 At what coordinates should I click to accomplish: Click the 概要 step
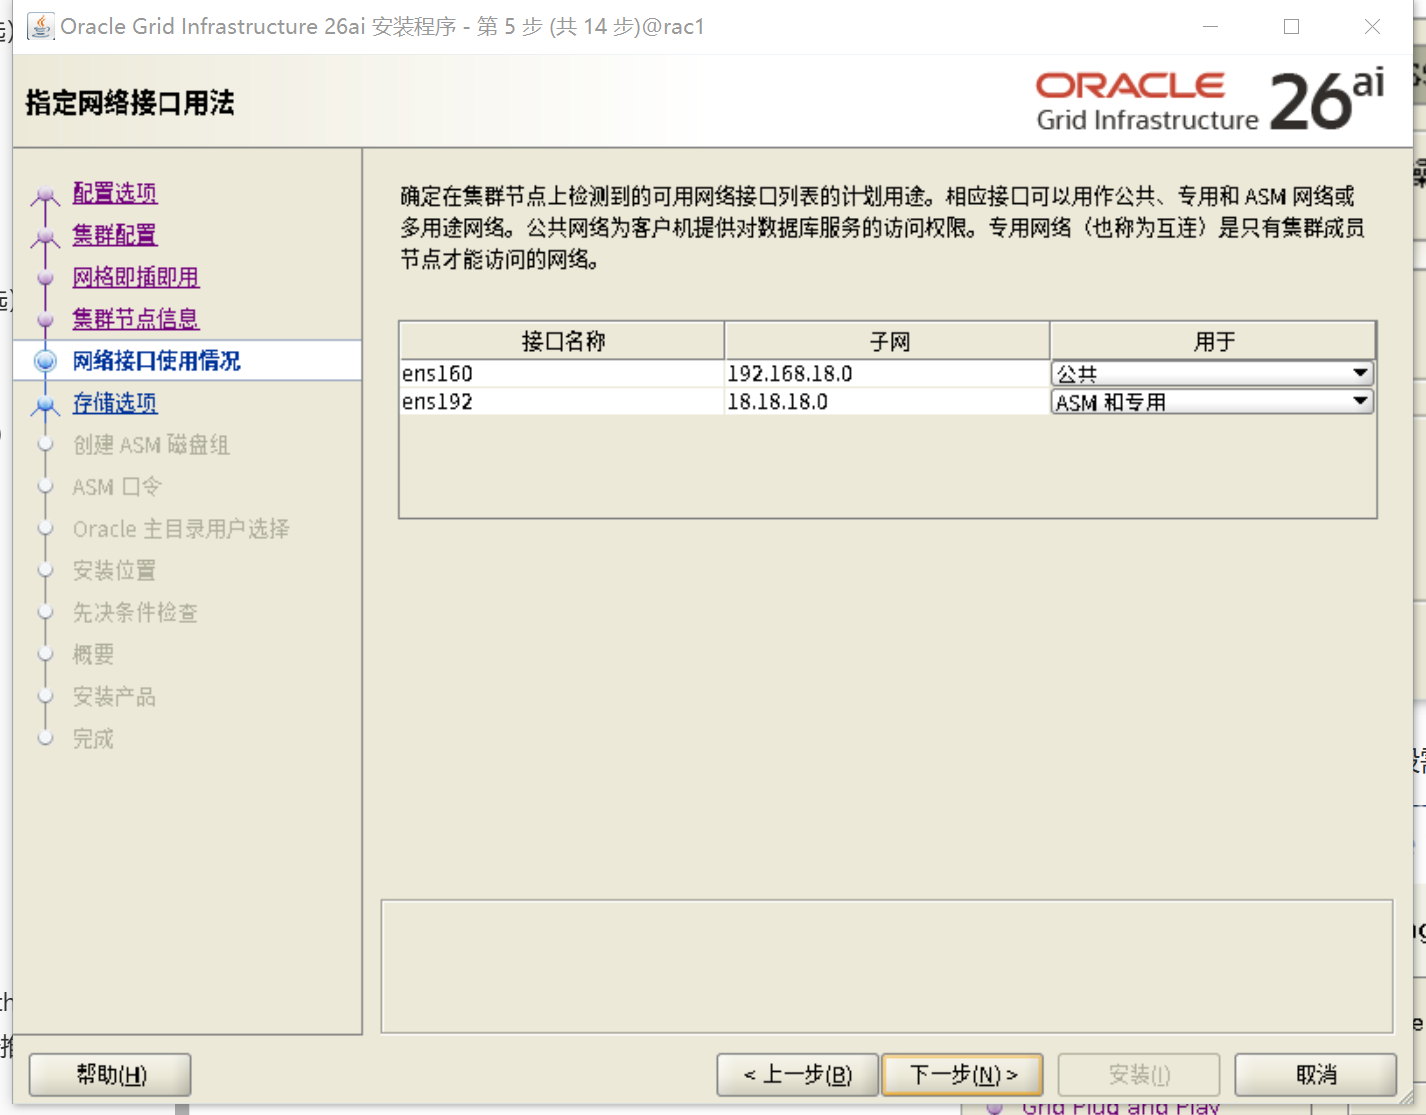(93, 655)
